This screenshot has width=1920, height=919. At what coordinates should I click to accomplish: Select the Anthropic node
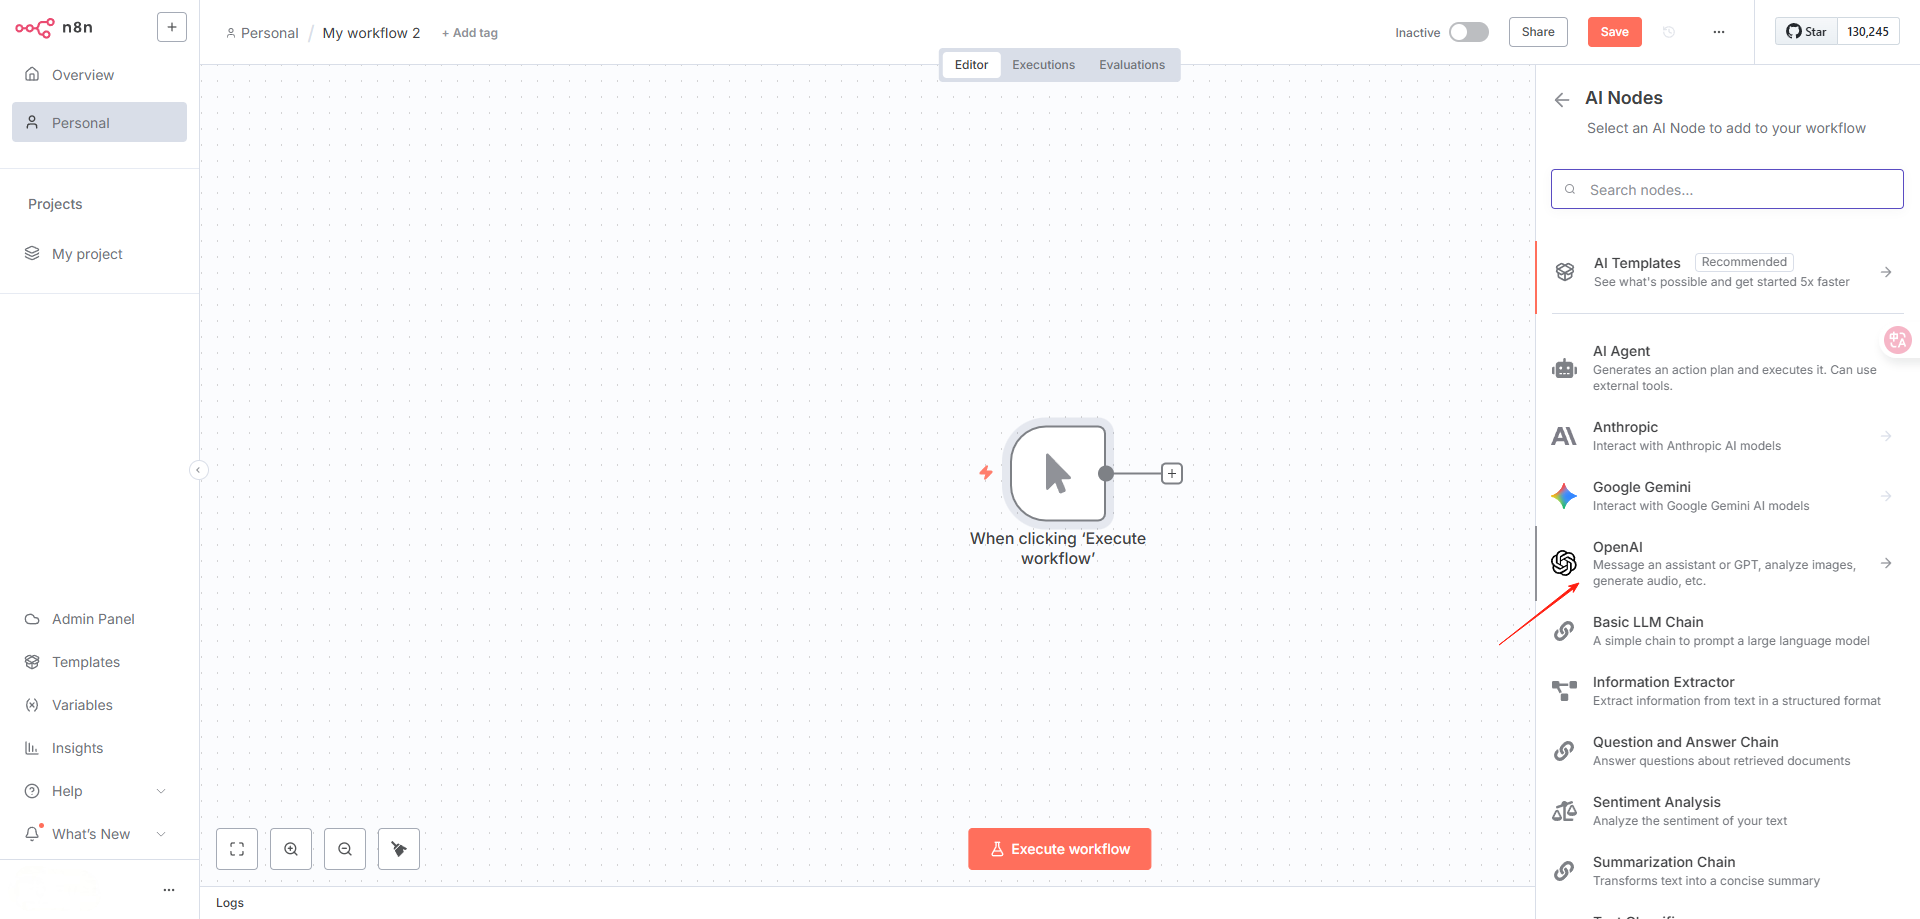[x=1727, y=436]
